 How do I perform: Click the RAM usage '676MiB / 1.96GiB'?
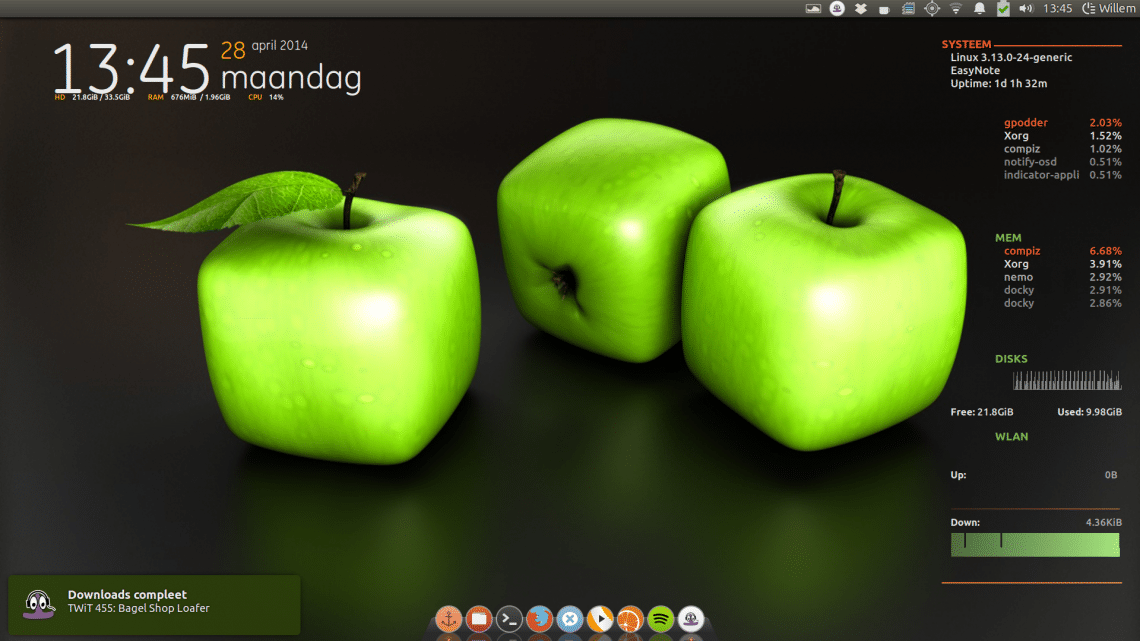(201, 97)
